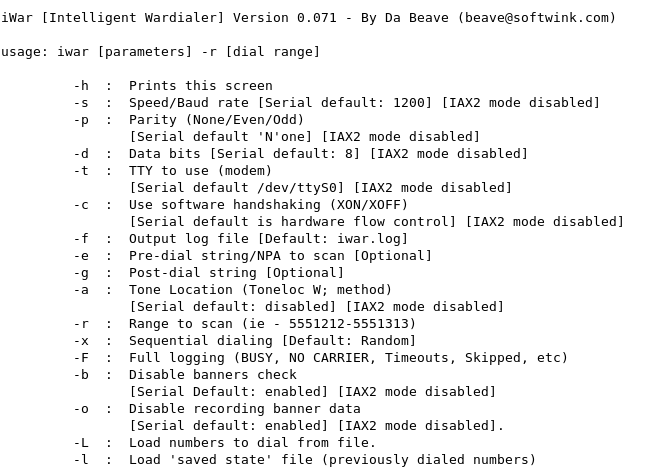Click the 'Disable recording banner data' text

(245, 408)
